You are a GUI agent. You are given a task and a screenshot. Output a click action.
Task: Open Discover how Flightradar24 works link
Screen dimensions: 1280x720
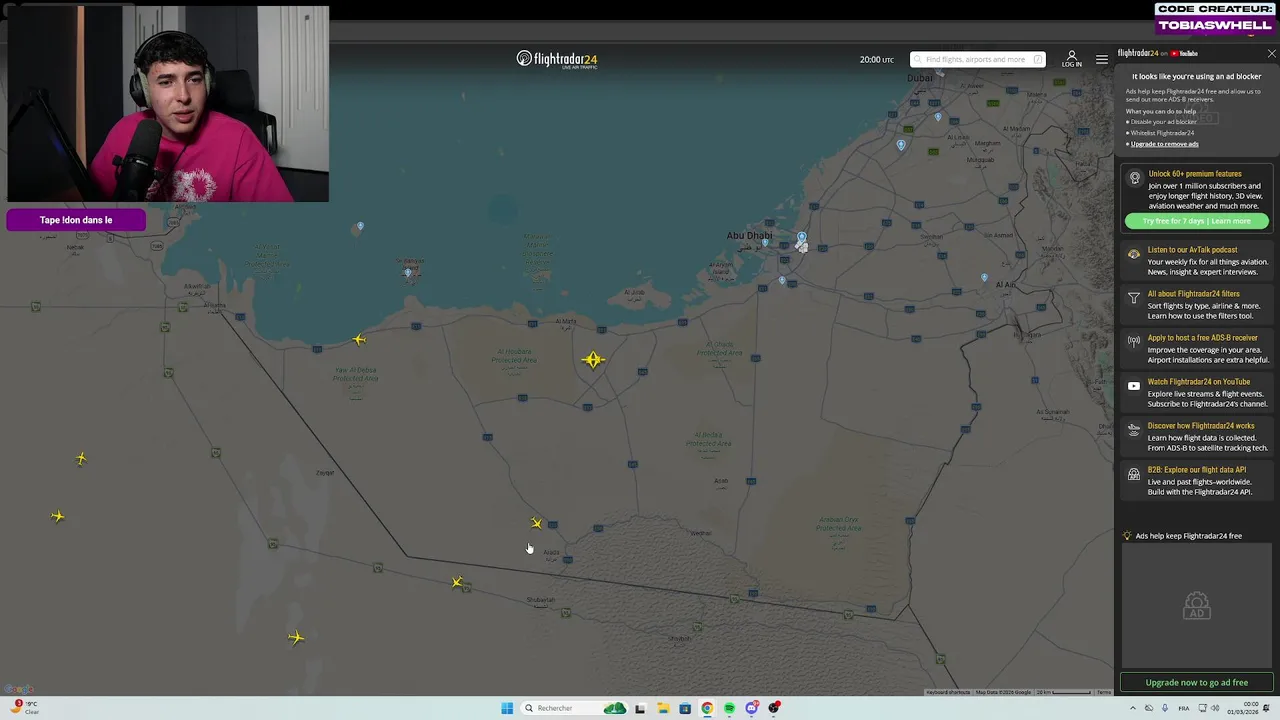(1201, 426)
